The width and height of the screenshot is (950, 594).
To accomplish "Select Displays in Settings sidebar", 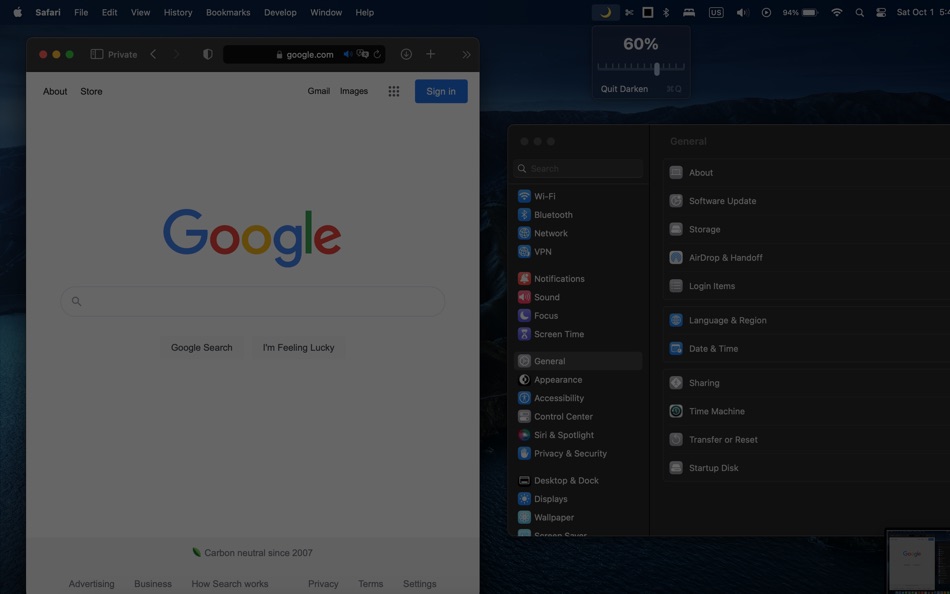I will tap(578, 499).
